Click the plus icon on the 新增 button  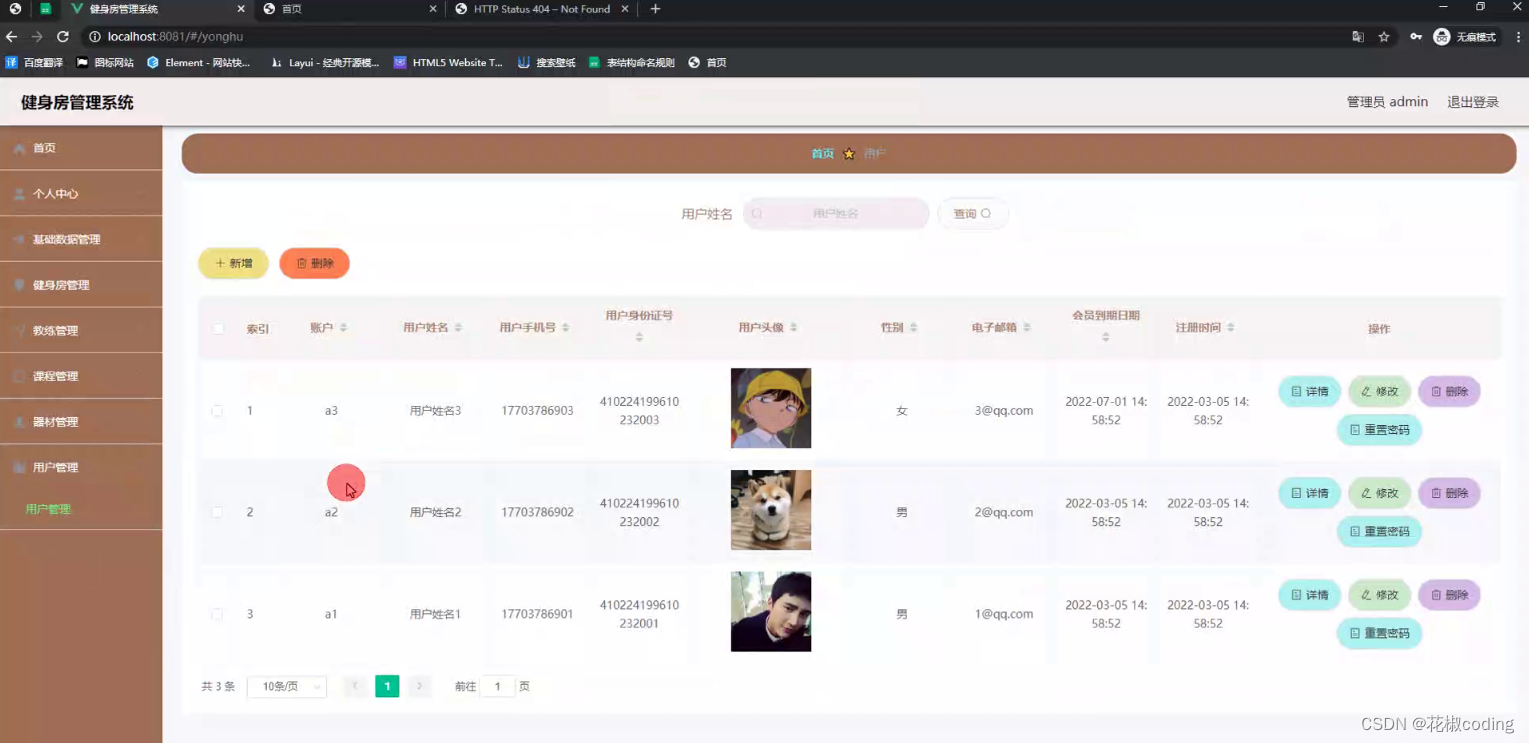[x=220, y=263]
